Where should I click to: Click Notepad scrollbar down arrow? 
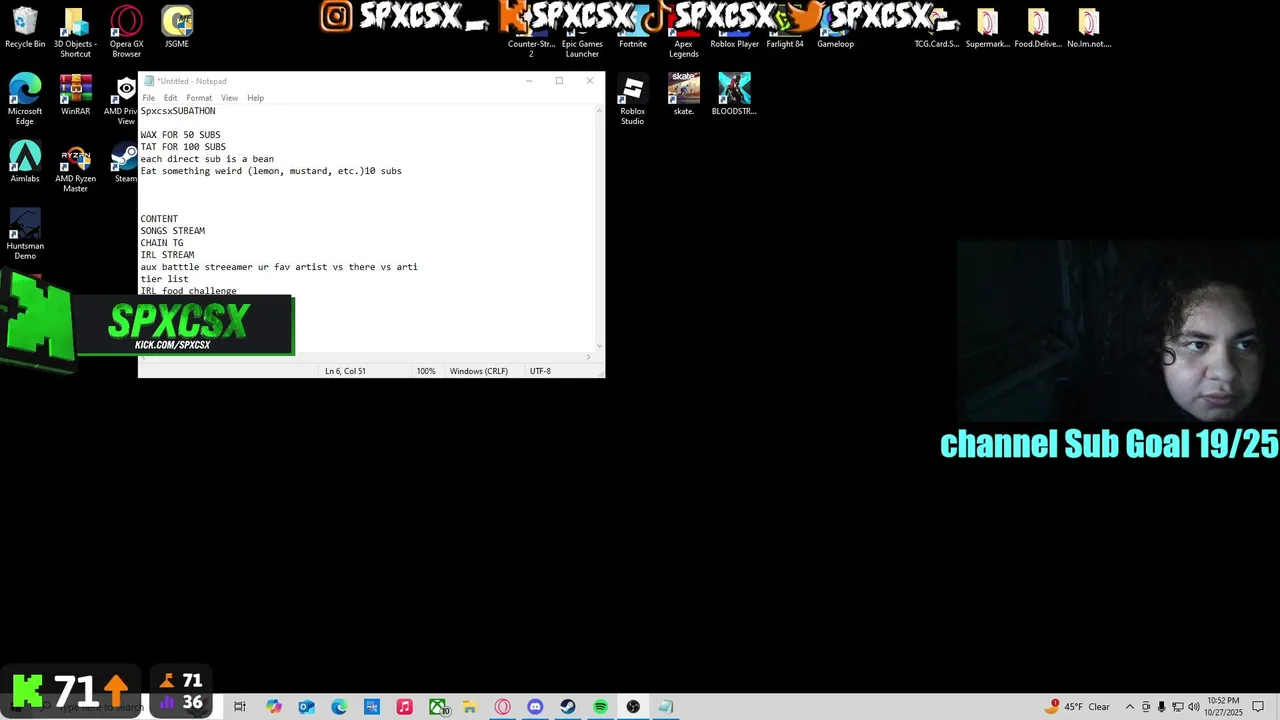pos(599,346)
